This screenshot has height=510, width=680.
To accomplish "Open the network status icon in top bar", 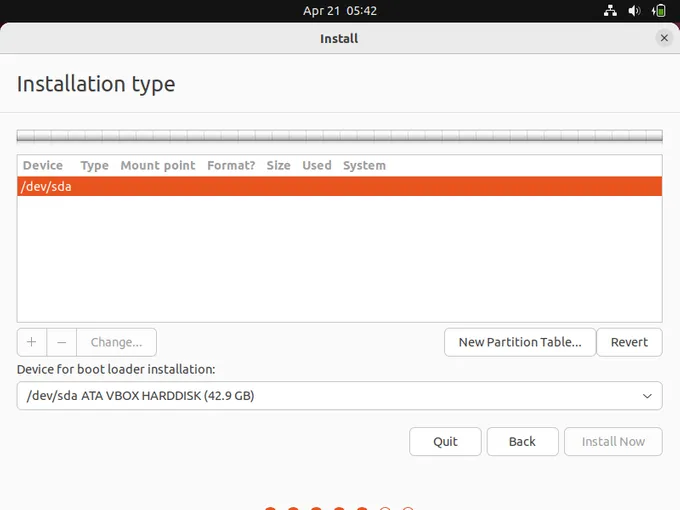I will (611, 11).
